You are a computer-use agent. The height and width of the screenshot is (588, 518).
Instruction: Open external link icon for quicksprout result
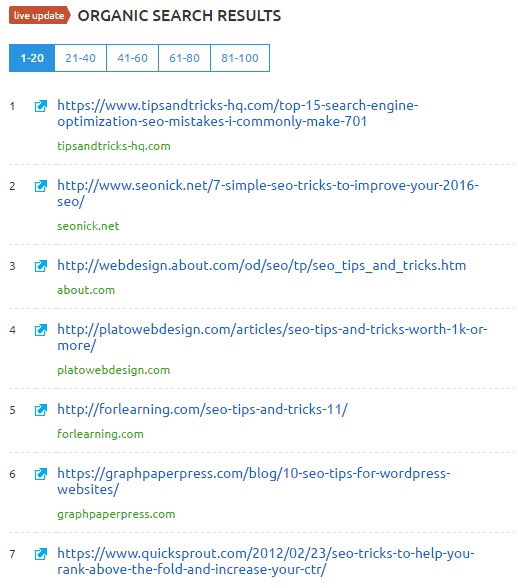click(41, 554)
